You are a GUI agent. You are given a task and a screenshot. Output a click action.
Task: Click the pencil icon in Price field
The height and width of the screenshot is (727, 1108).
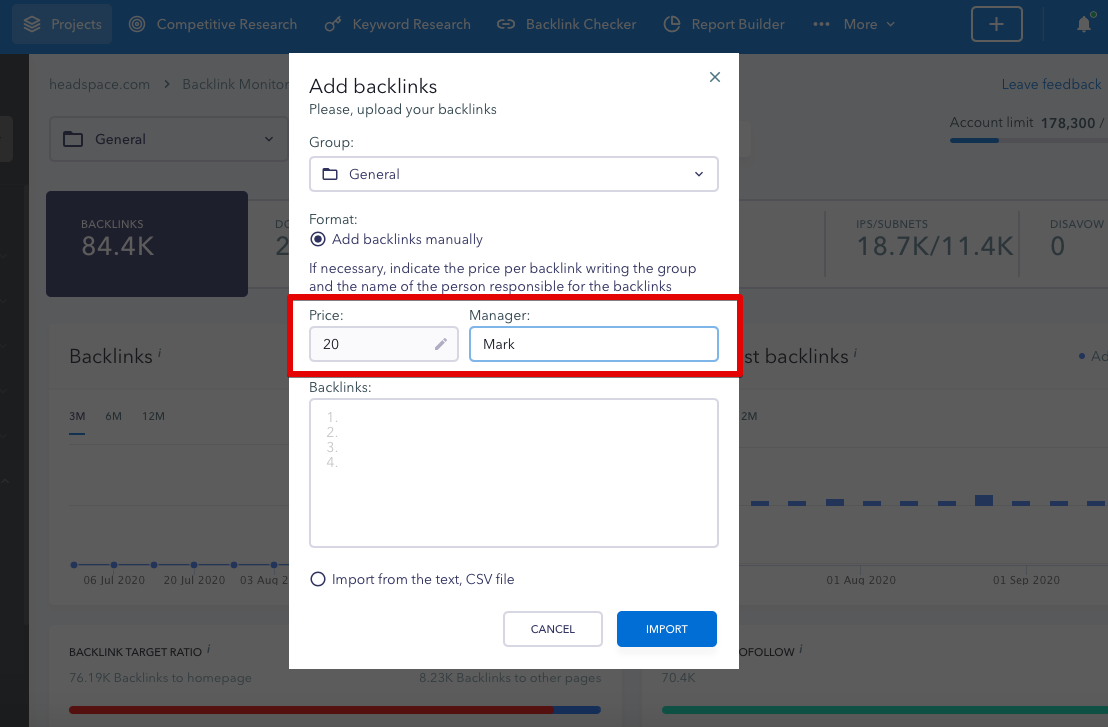coord(441,344)
